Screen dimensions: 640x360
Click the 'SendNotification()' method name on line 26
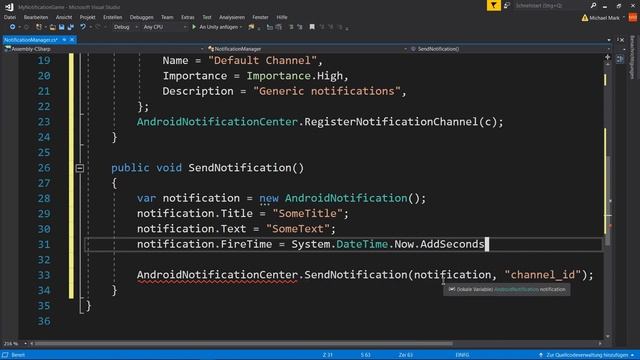tap(246, 168)
